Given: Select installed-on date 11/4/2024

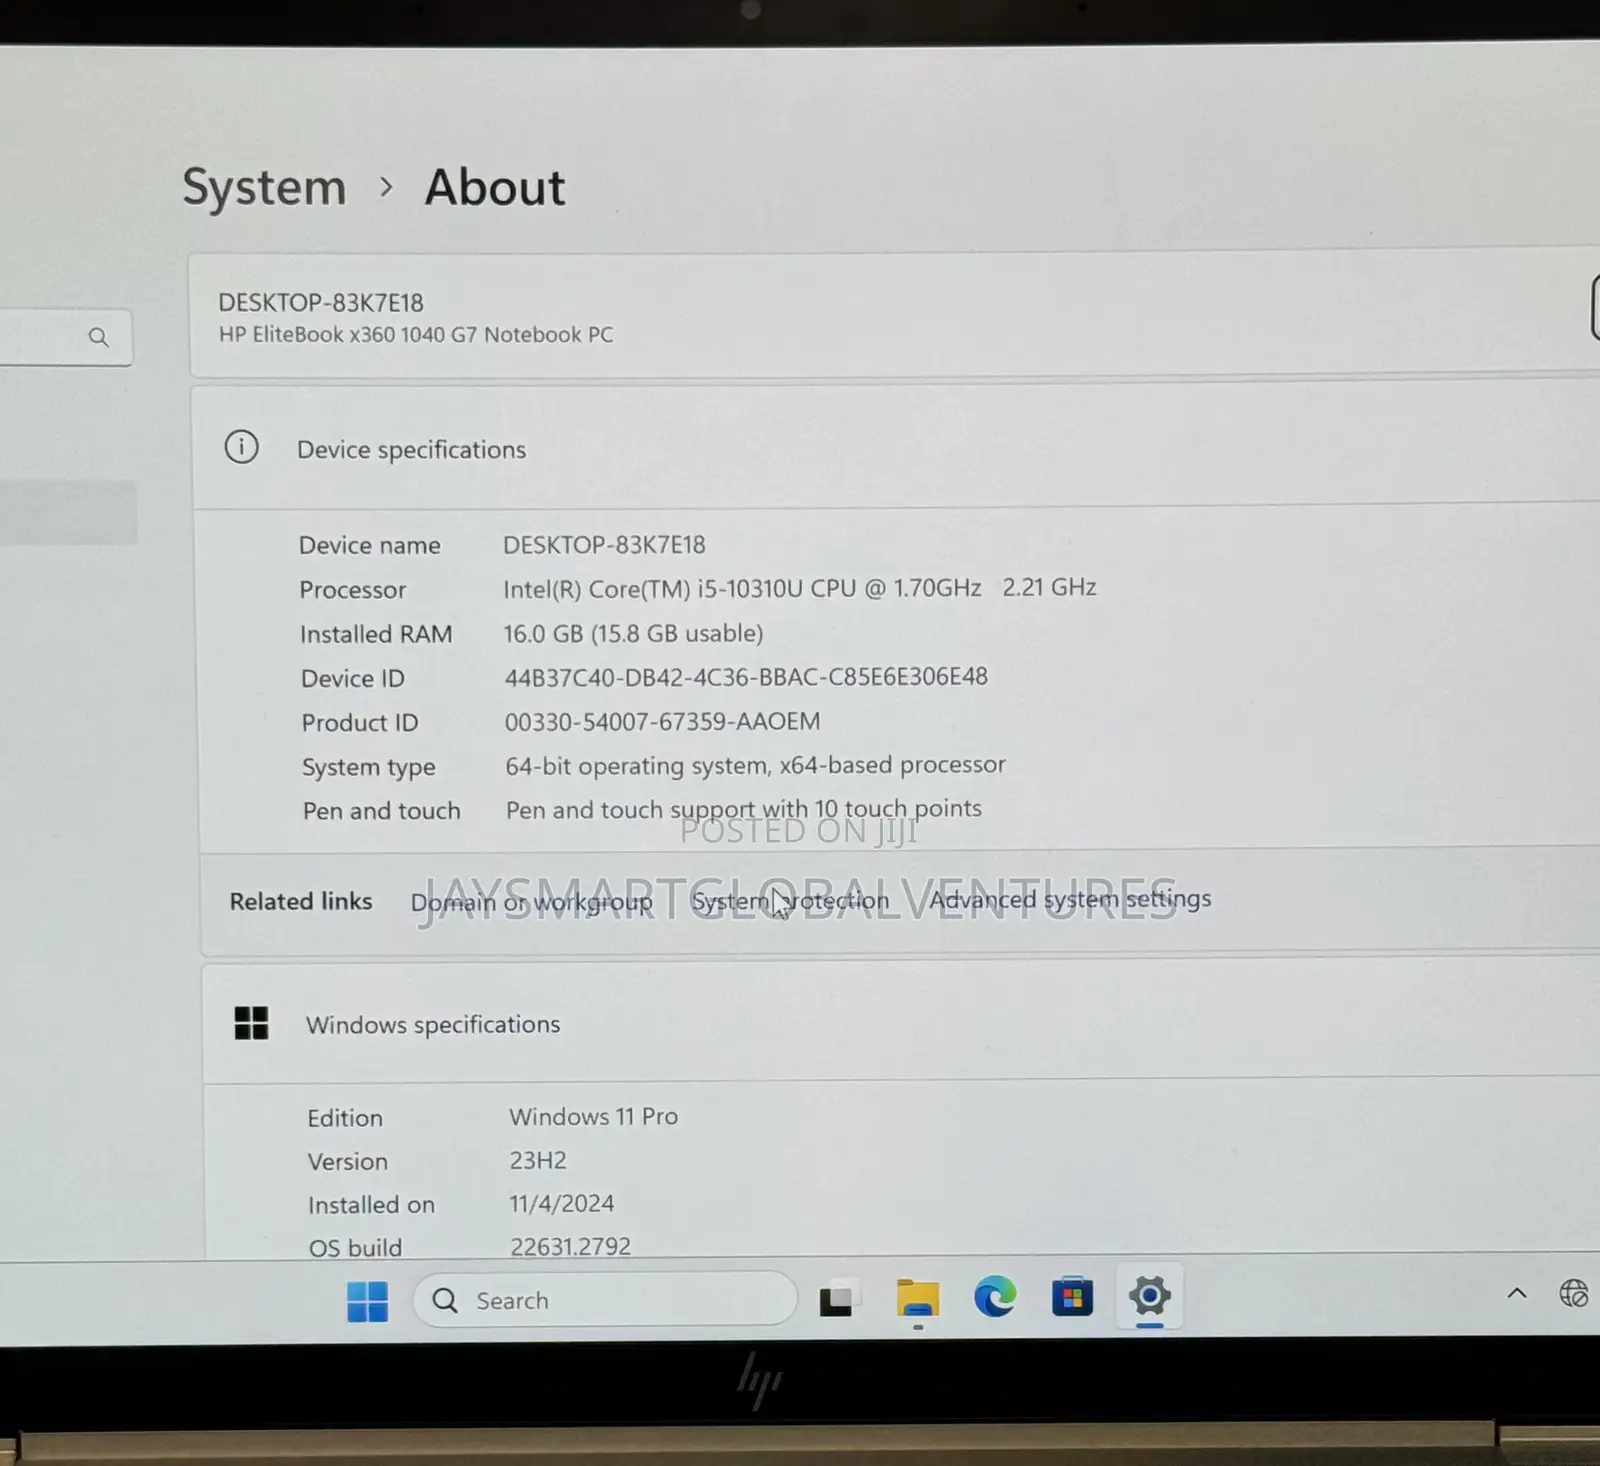Looking at the screenshot, I should coord(562,1203).
